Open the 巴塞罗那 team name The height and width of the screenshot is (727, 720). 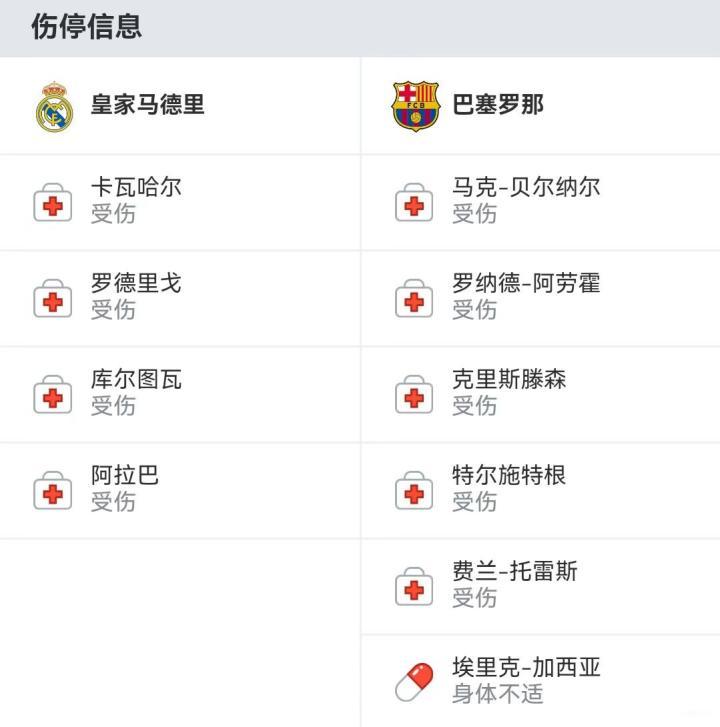(x=498, y=105)
